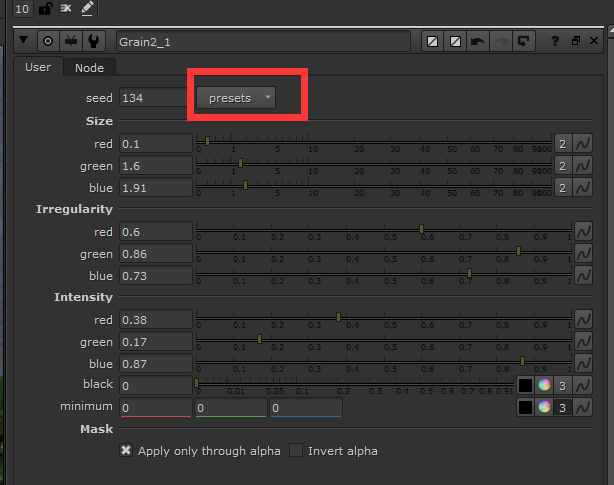Click the seed value field
This screenshot has width=614, height=485.
coord(153,97)
